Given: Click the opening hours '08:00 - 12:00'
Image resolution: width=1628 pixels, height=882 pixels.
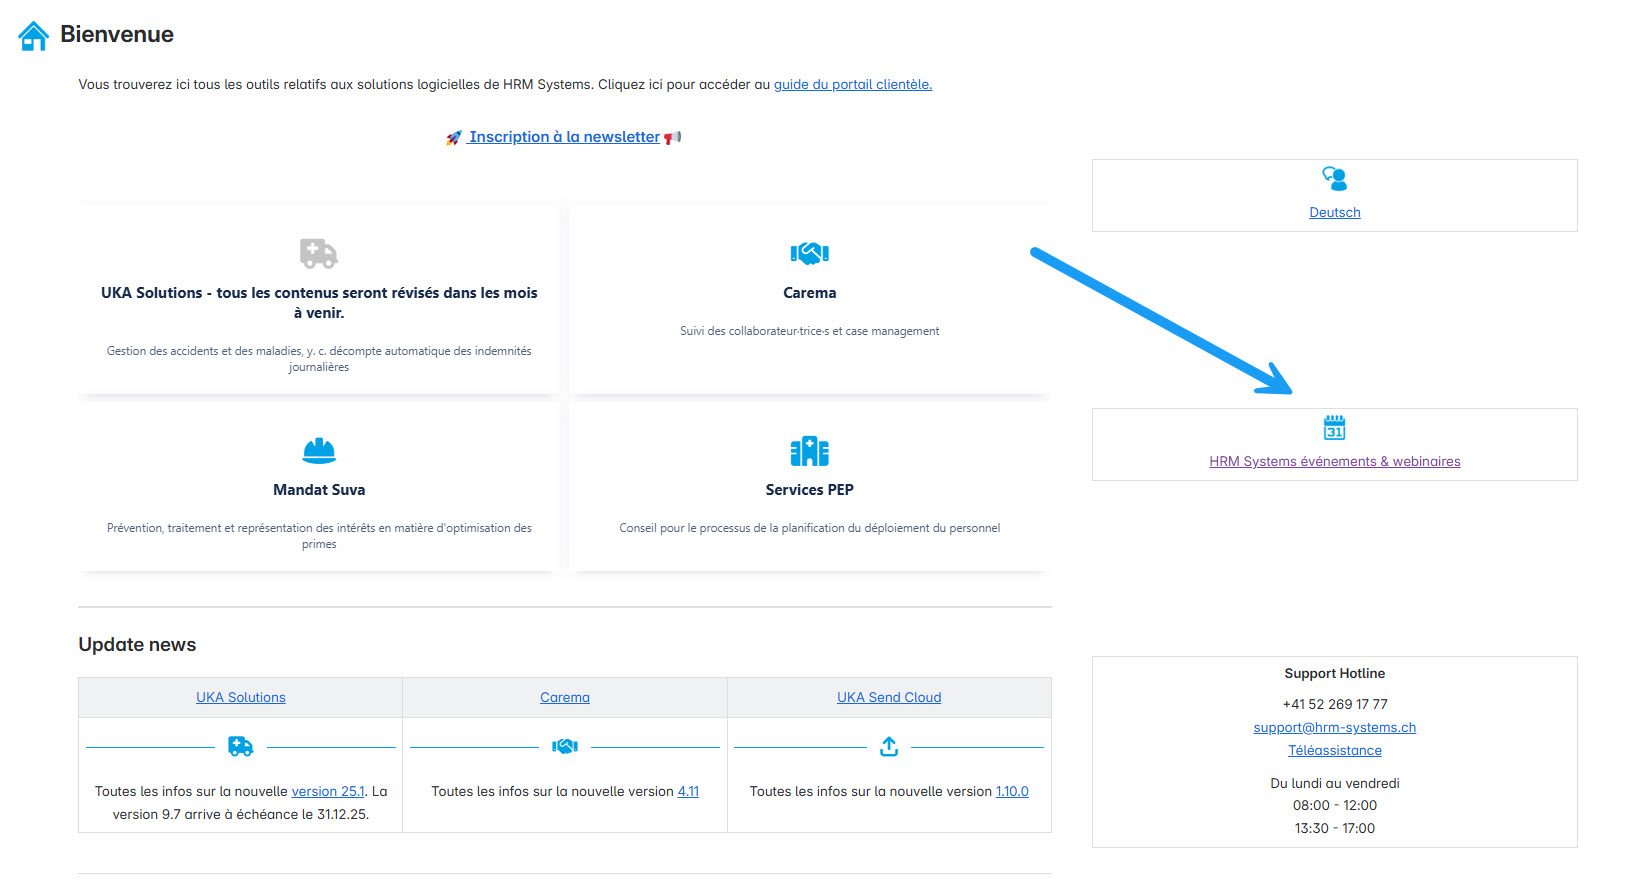Looking at the screenshot, I should [1335, 805].
